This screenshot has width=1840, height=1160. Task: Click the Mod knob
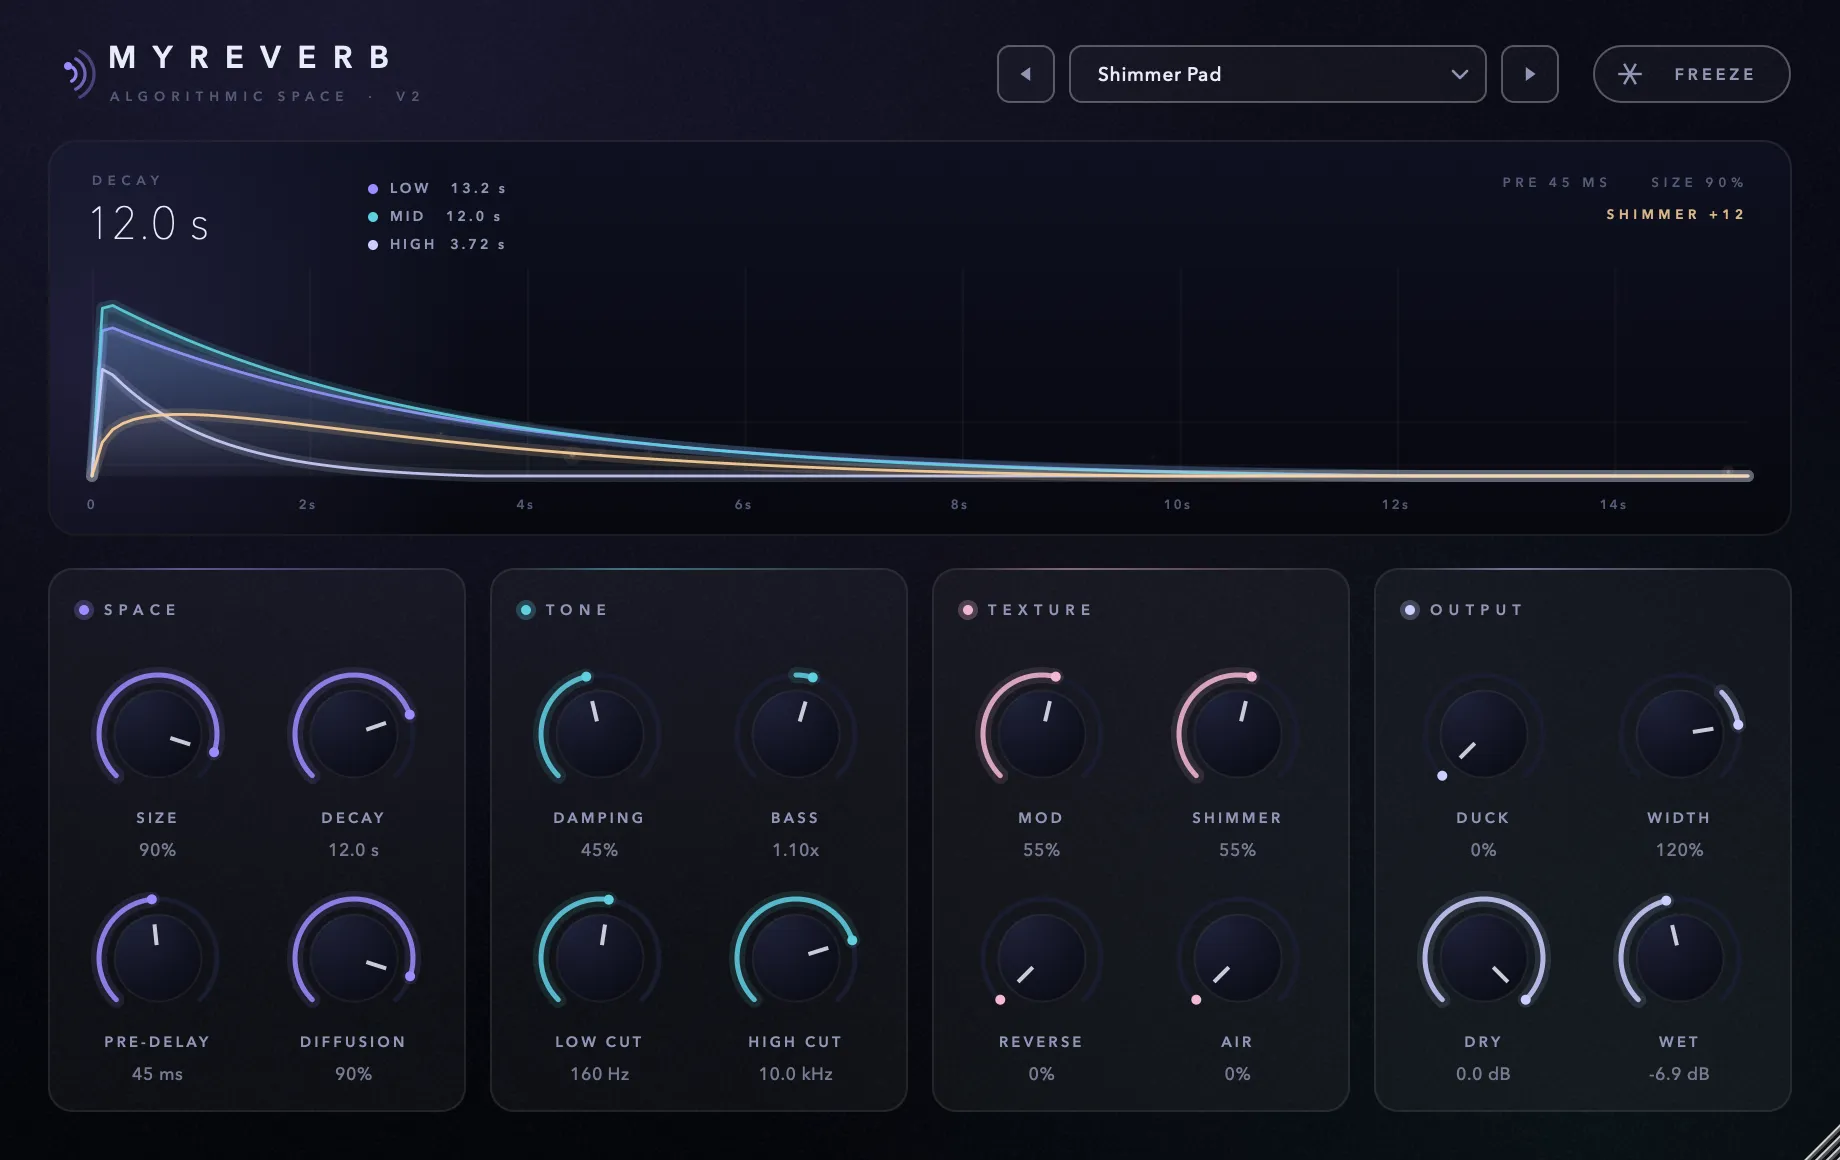[1041, 733]
